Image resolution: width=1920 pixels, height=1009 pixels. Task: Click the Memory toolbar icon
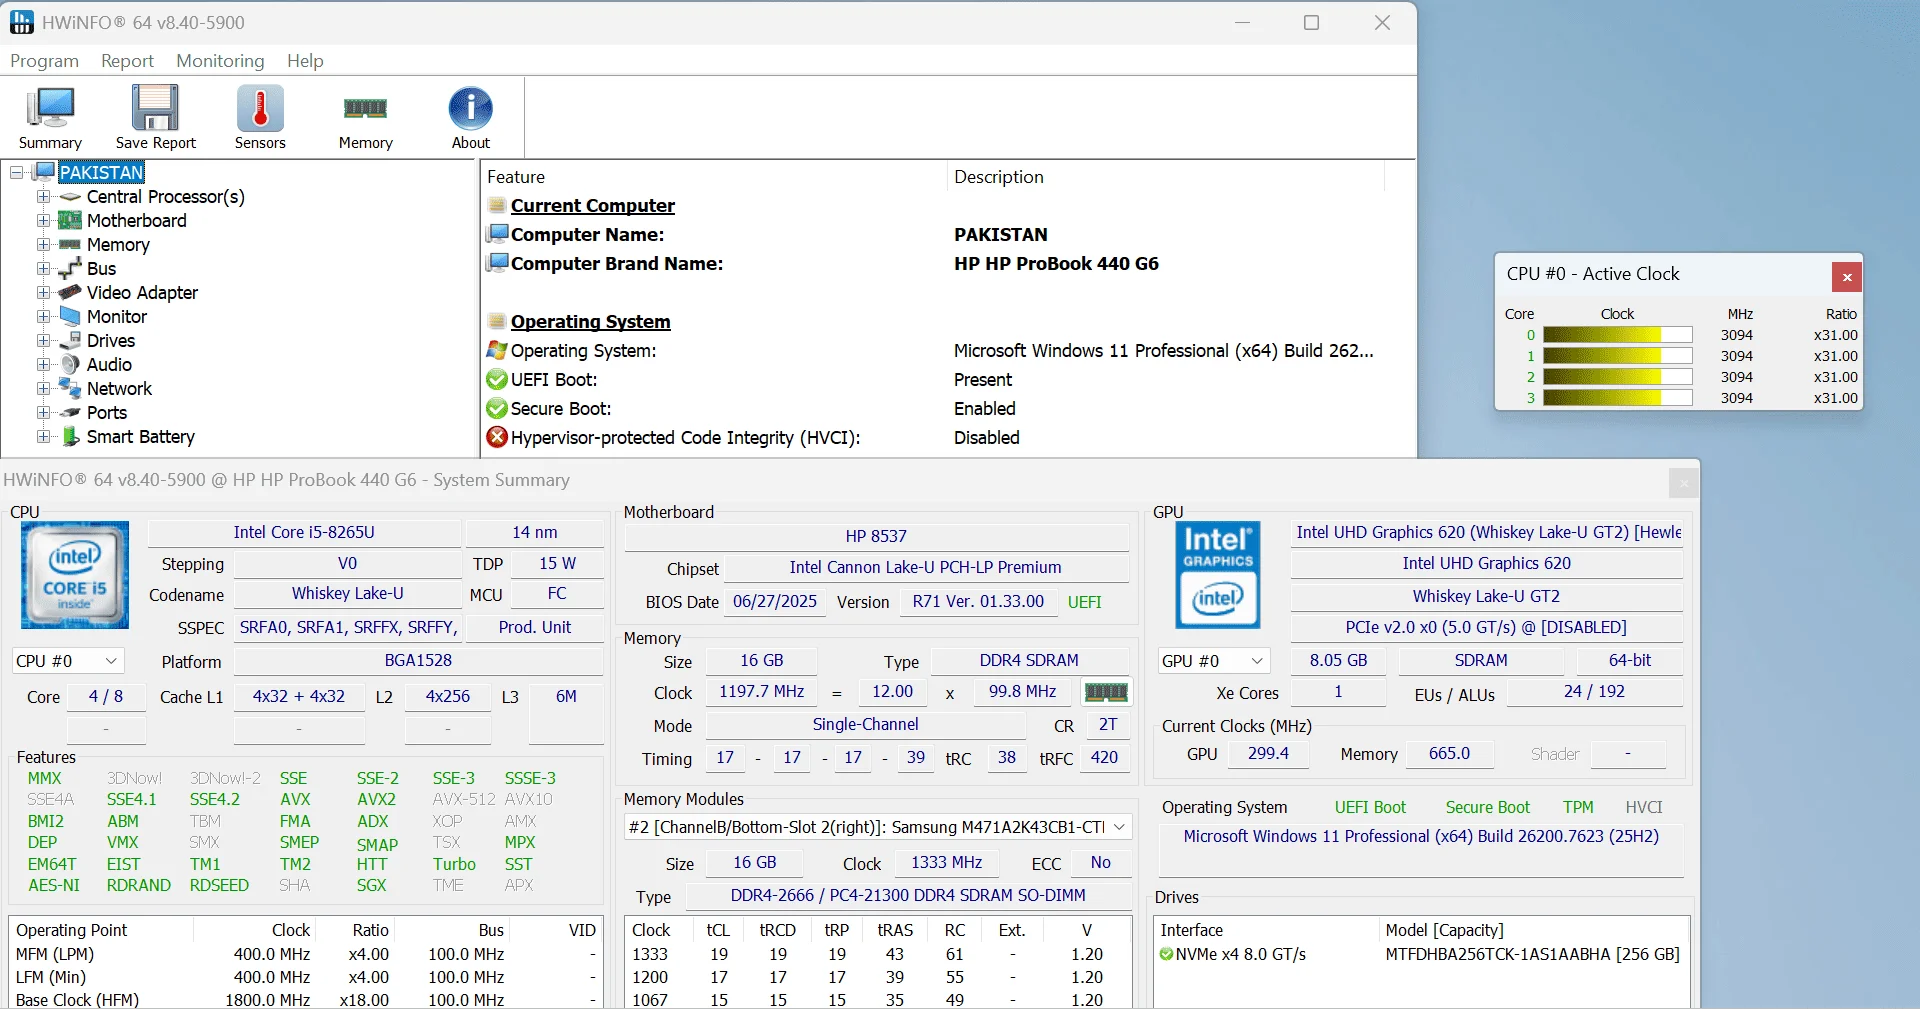(x=365, y=115)
